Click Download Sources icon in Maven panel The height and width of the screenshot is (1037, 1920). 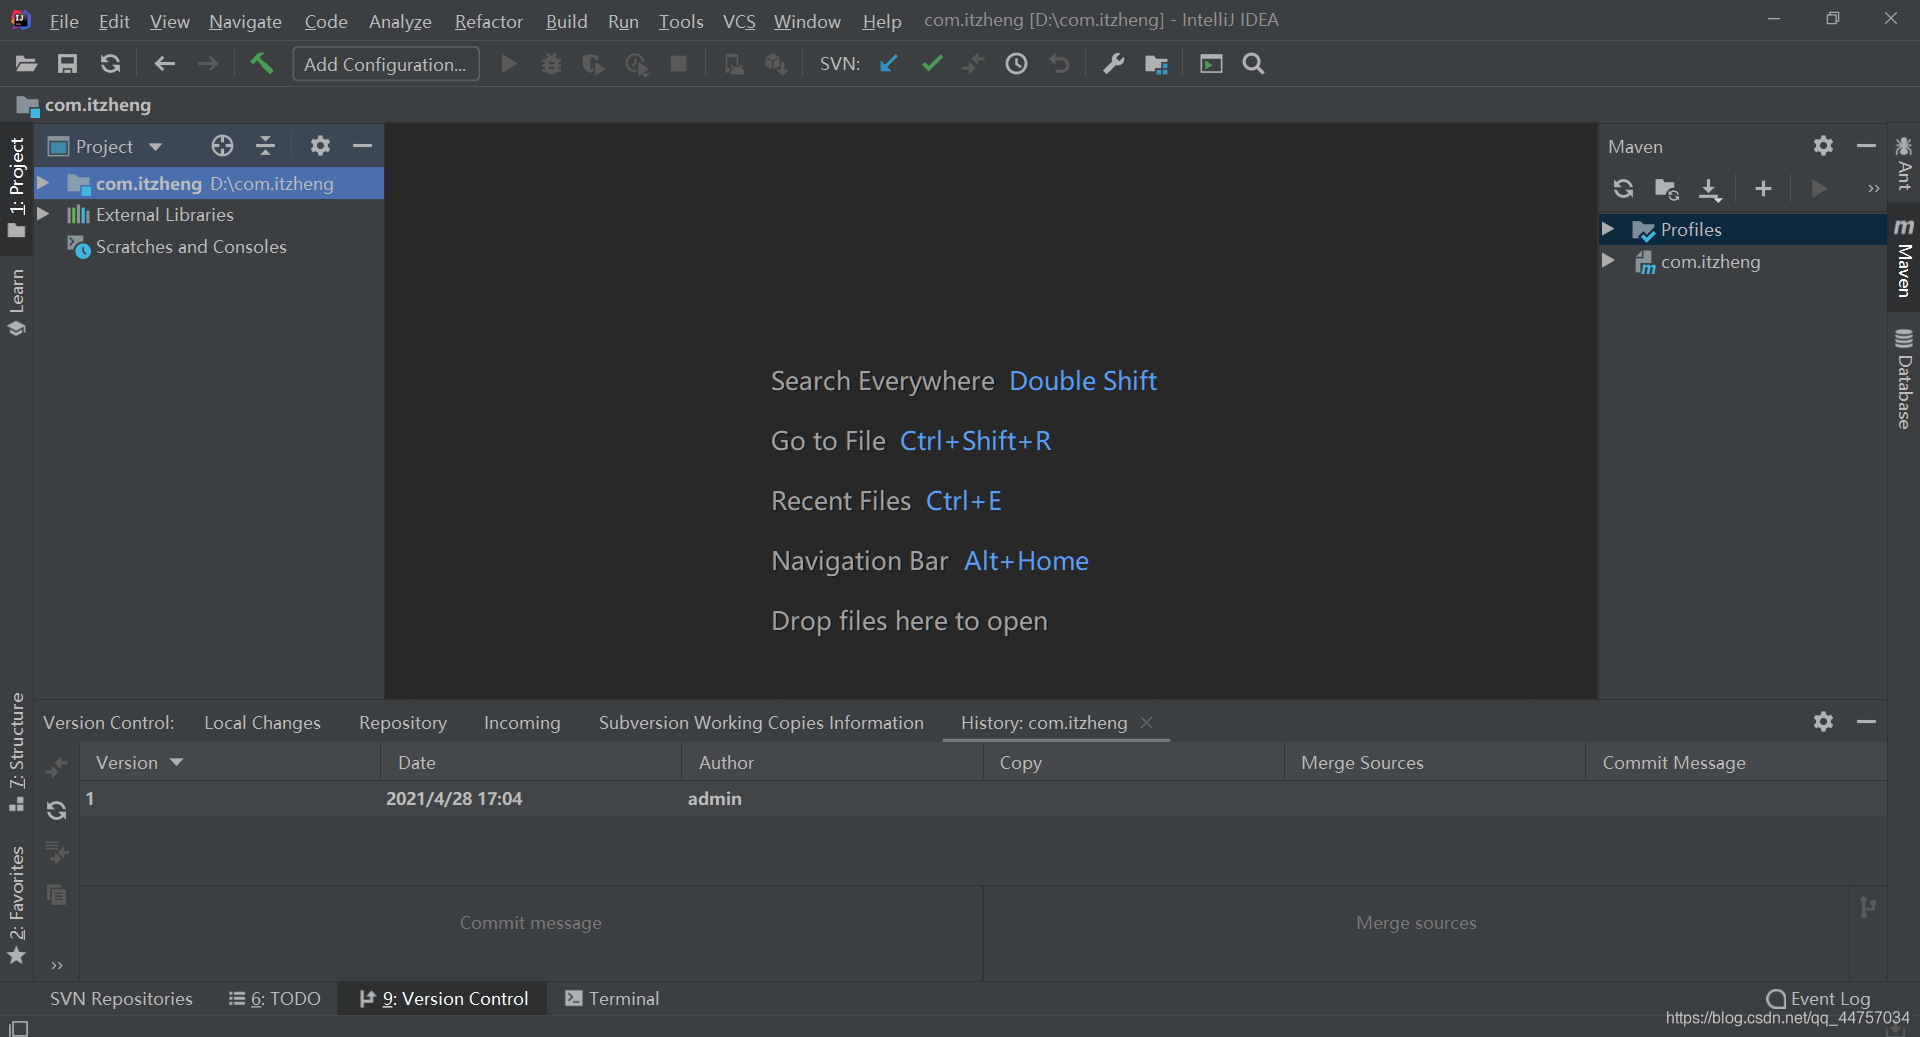1710,189
